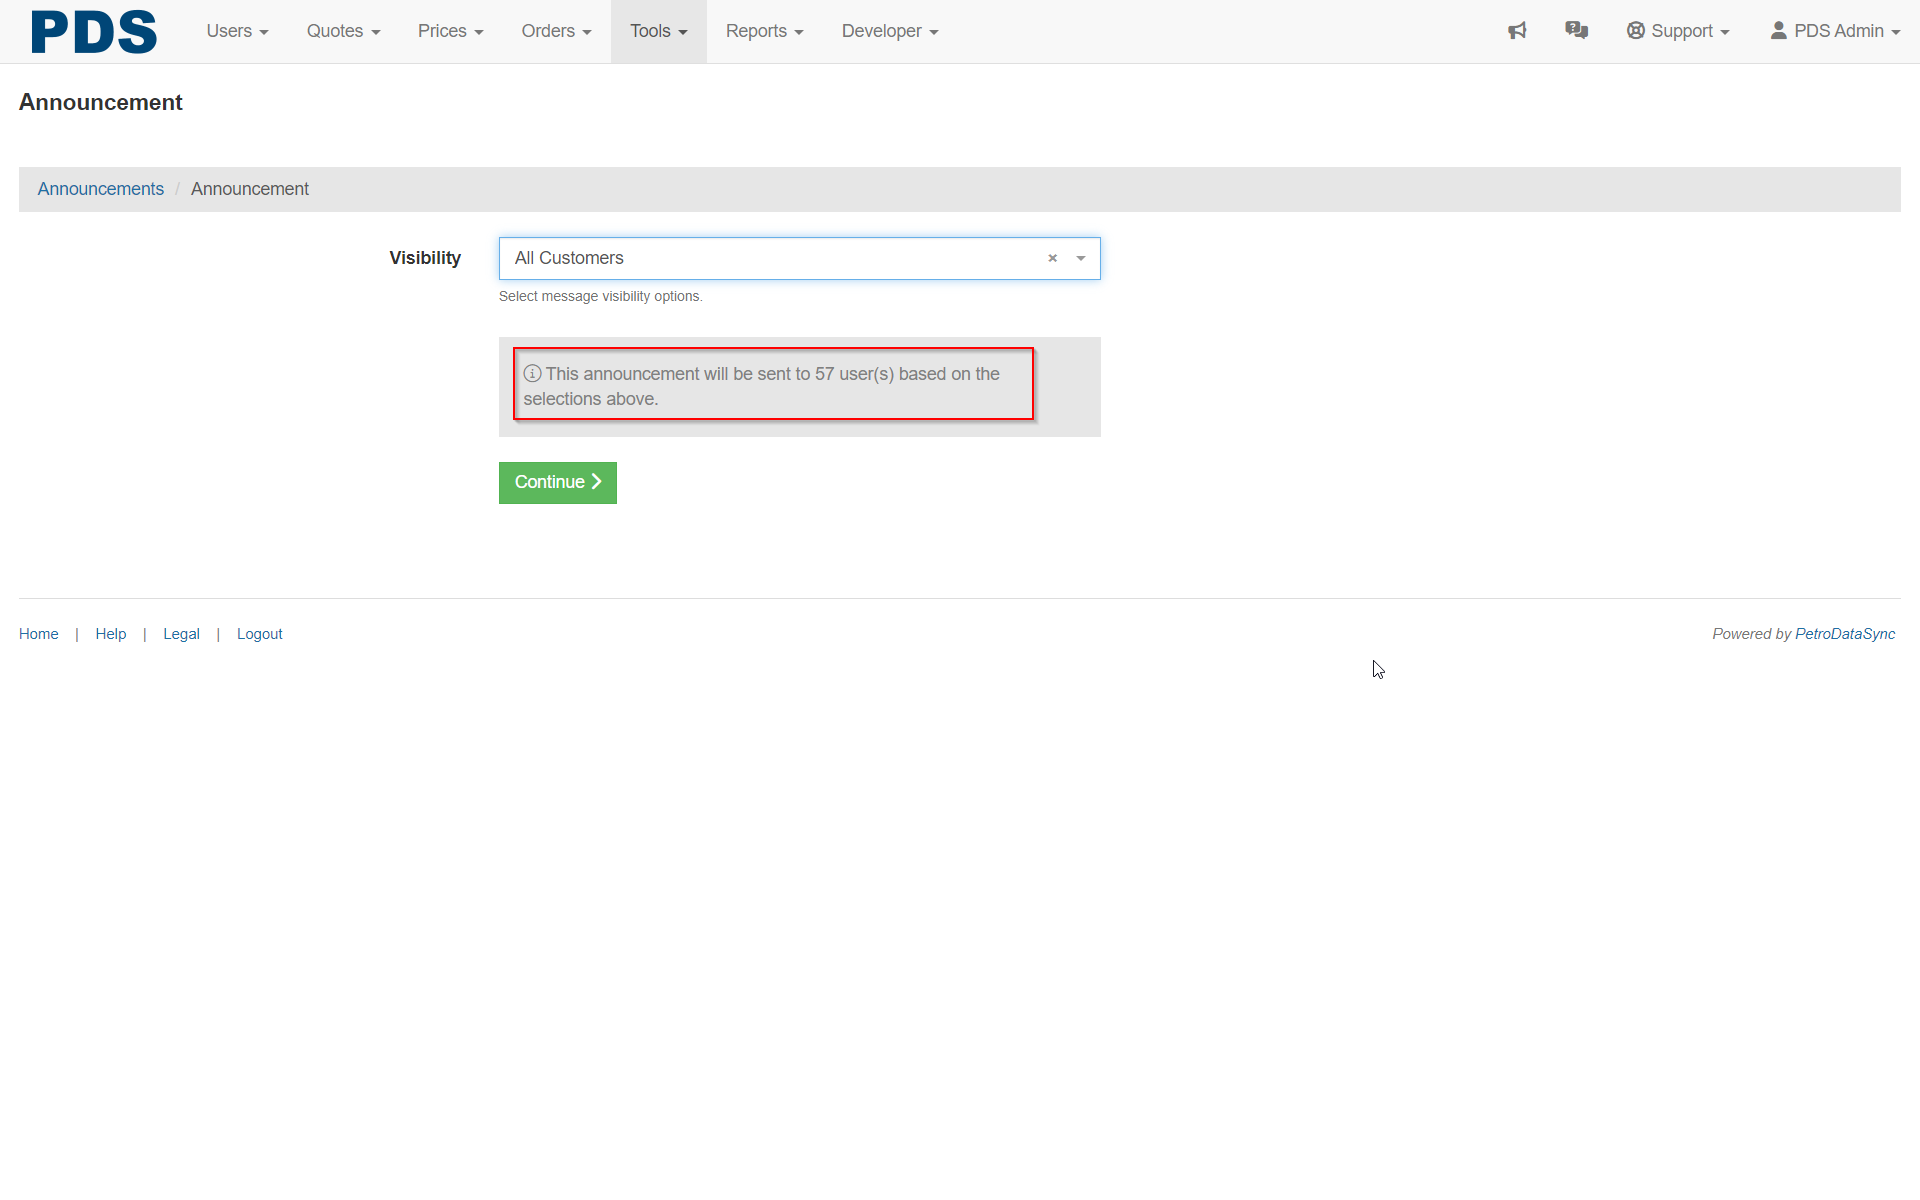Open the Quotes menu
Image resolution: width=1920 pixels, height=1200 pixels.
(343, 31)
